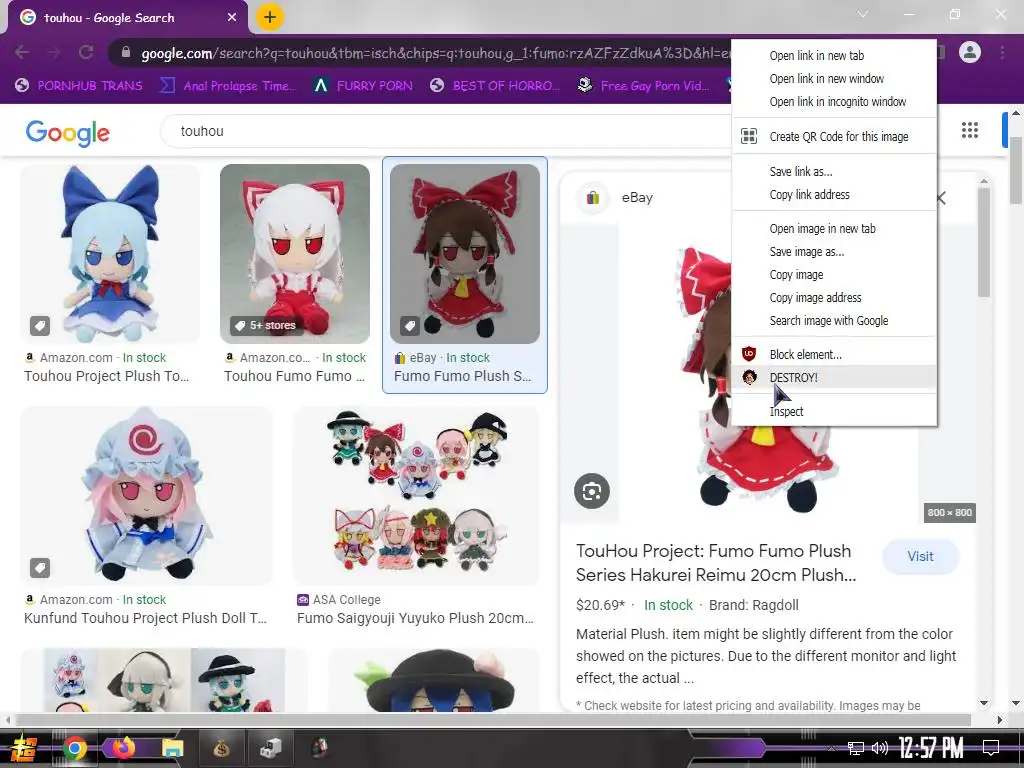The width and height of the screenshot is (1024, 768).
Task: Go back using the back arrow
Action: click(x=22, y=52)
